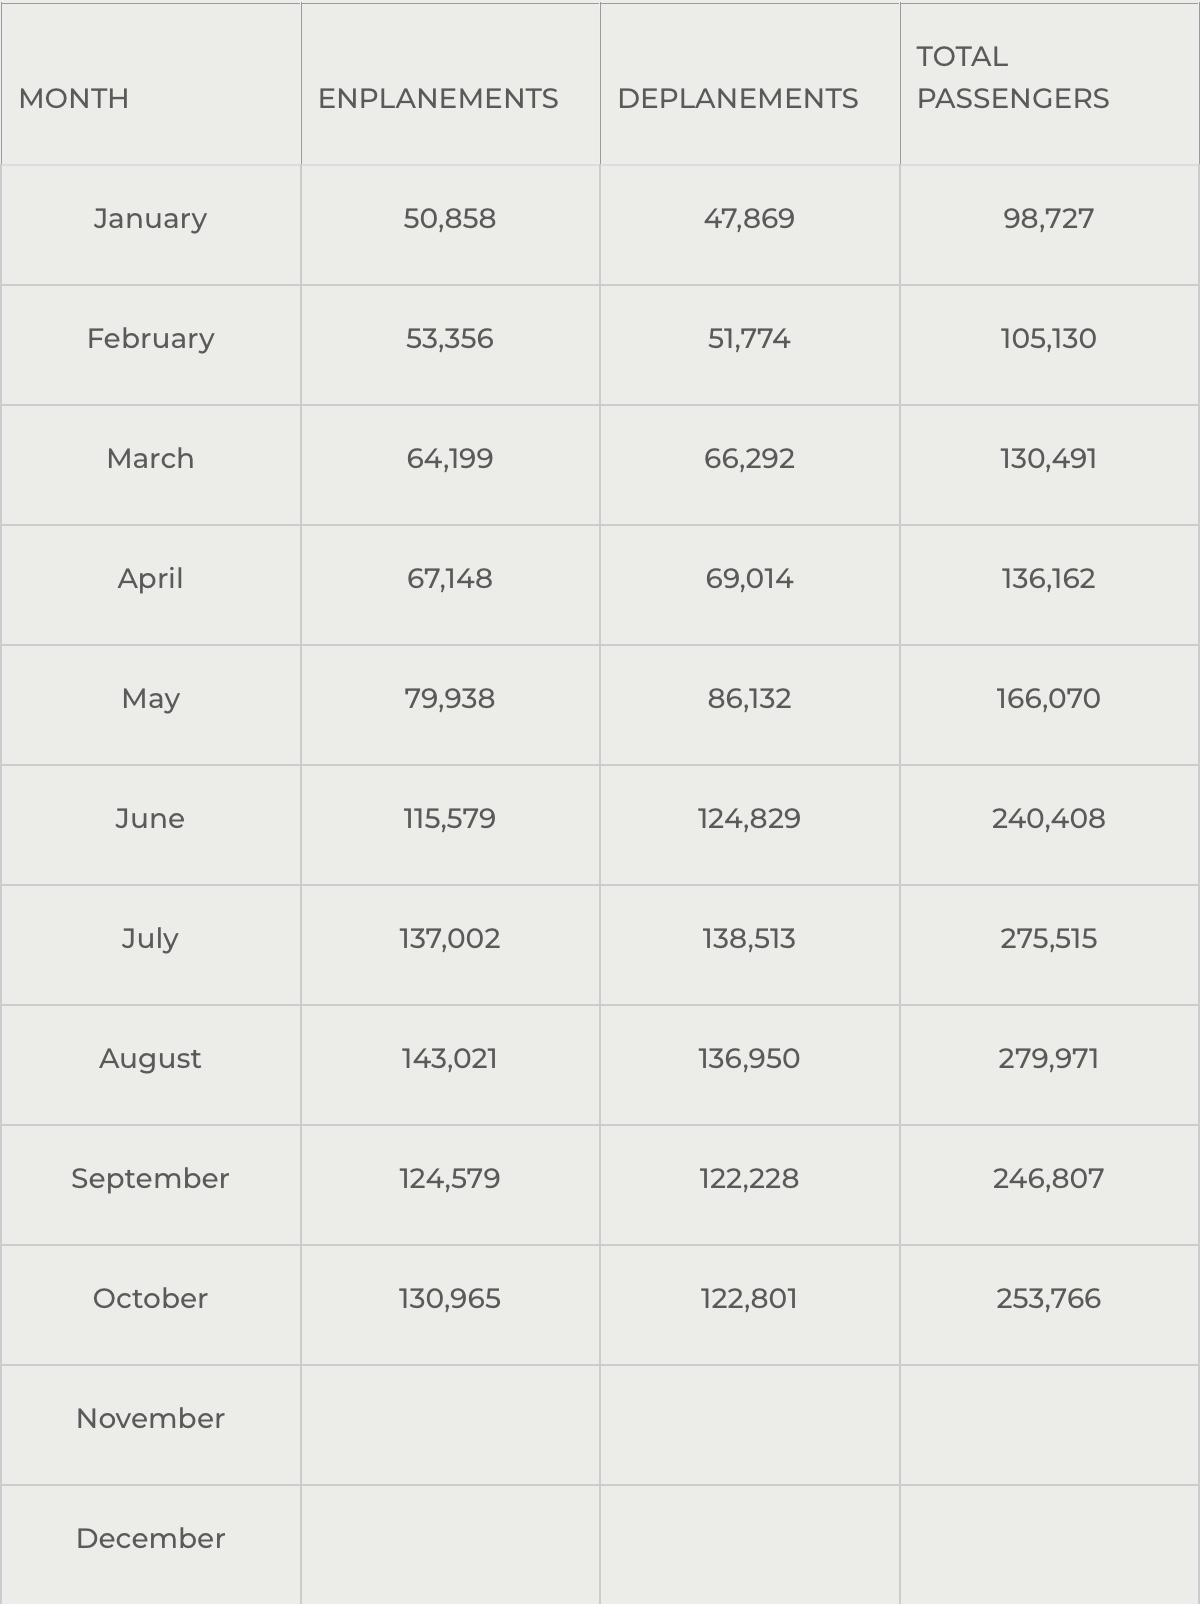Click June deplanements value 124,829
Viewport: 1200px width, 1604px height.
point(749,819)
